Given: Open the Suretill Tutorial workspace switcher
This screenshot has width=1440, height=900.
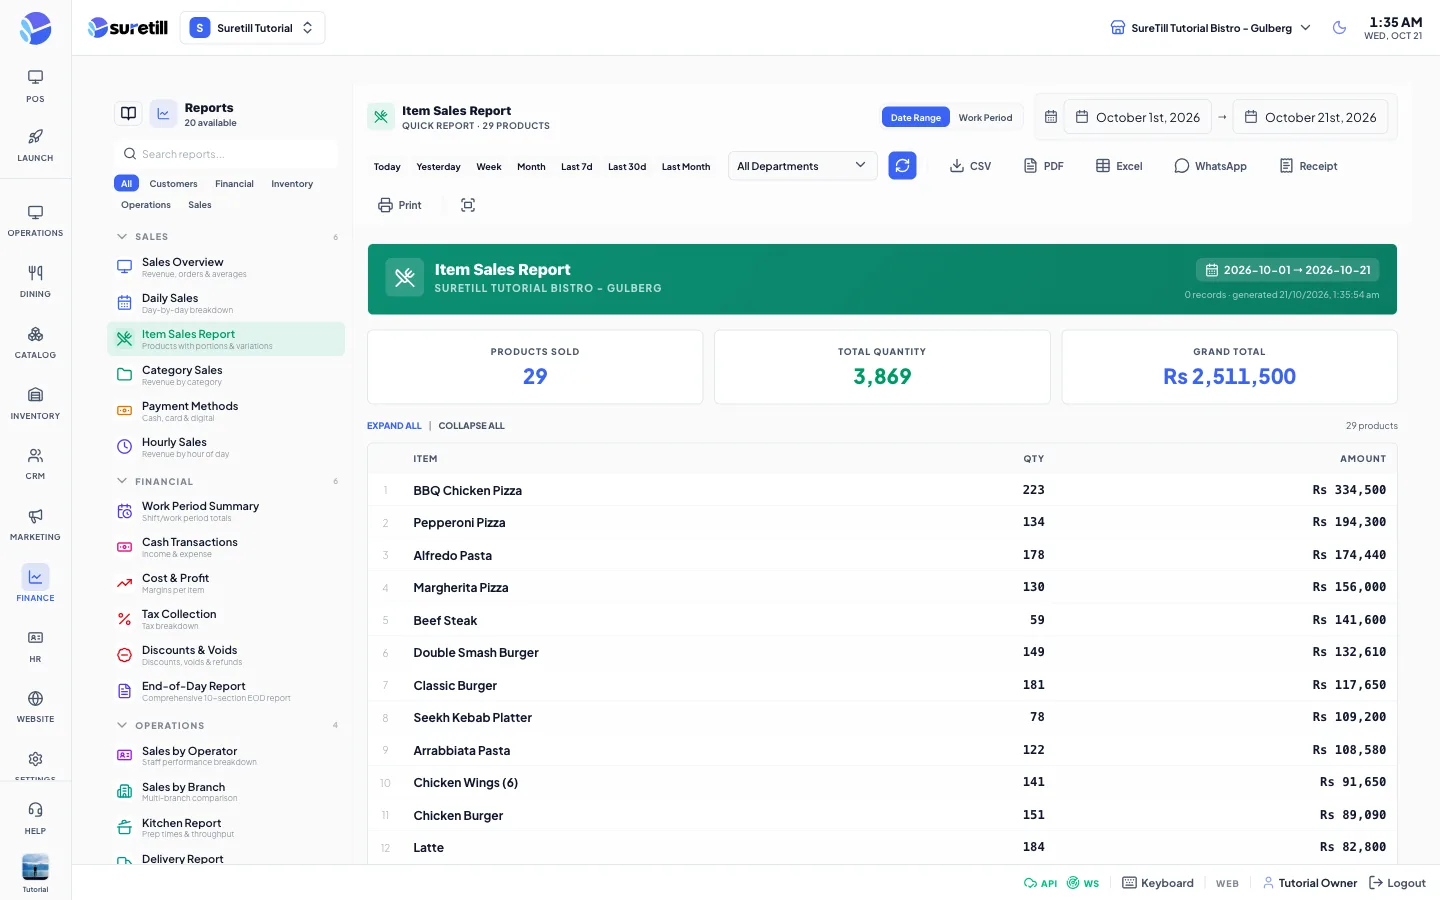Looking at the screenshot, I should [x=253, y=28].
